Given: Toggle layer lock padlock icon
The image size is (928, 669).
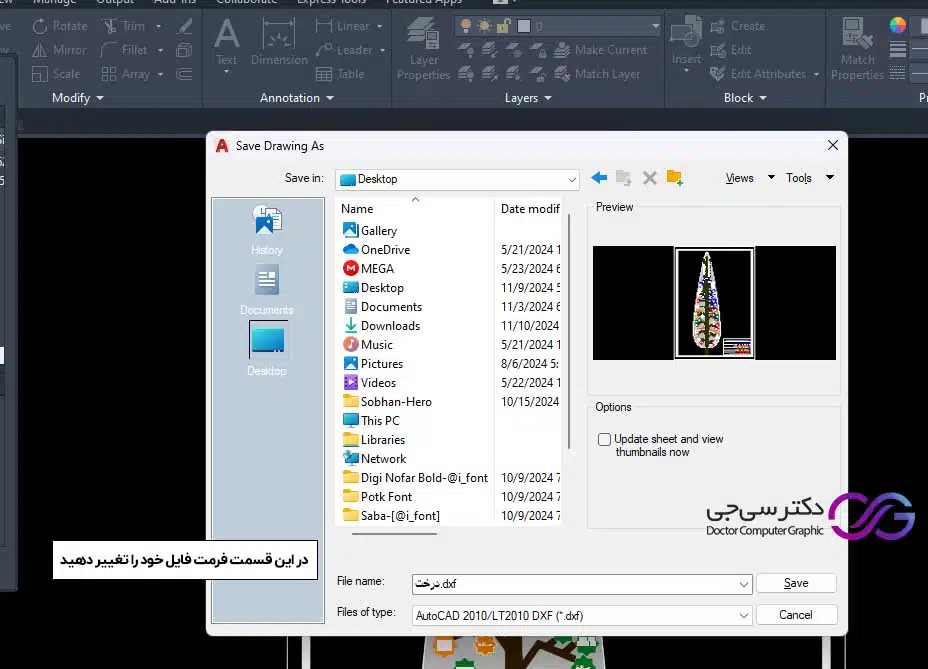Looking at the screenshot, I should tap(504, 26).
